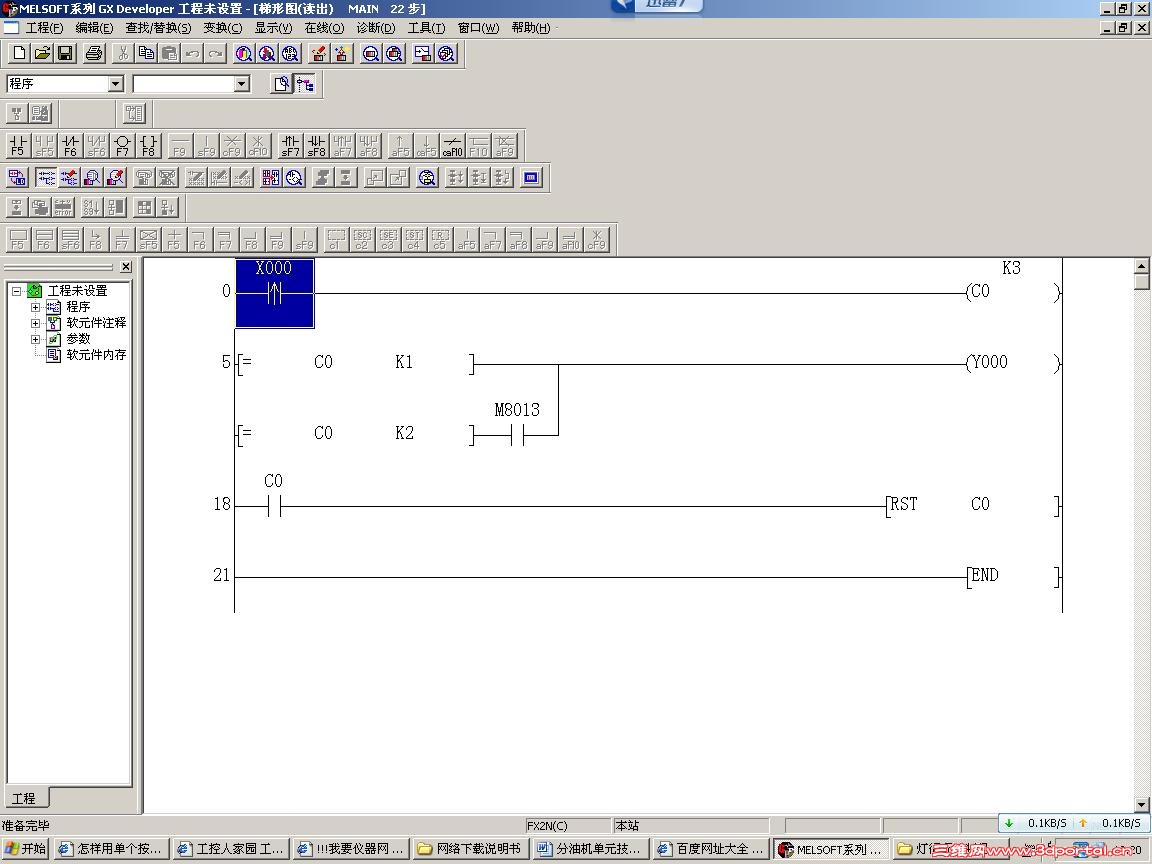
Task: Click the 'error' check program icon
Action: click(63, 208)
